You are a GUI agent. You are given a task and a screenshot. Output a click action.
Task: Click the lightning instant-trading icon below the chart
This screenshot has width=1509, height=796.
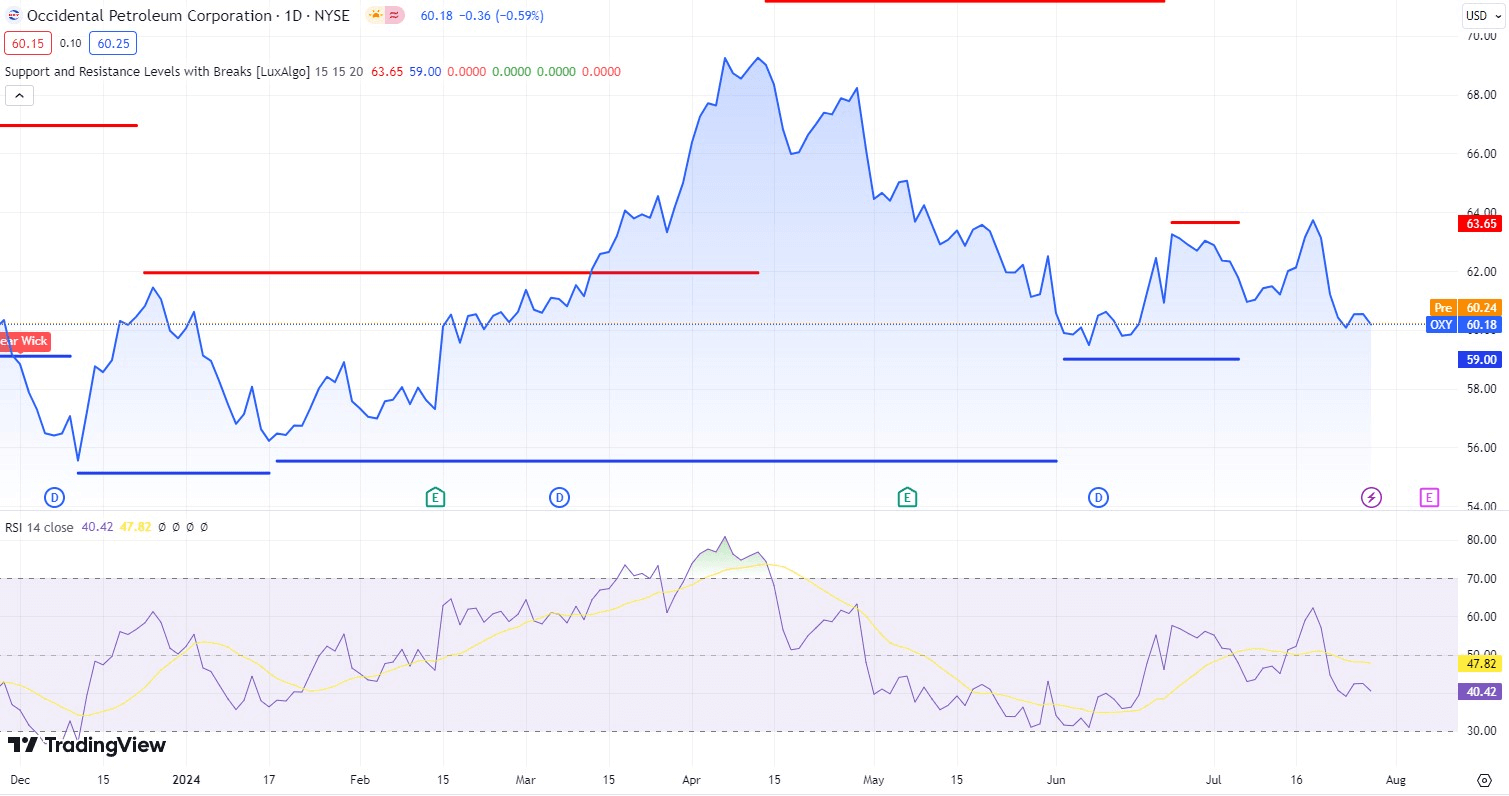(1371, 497)
